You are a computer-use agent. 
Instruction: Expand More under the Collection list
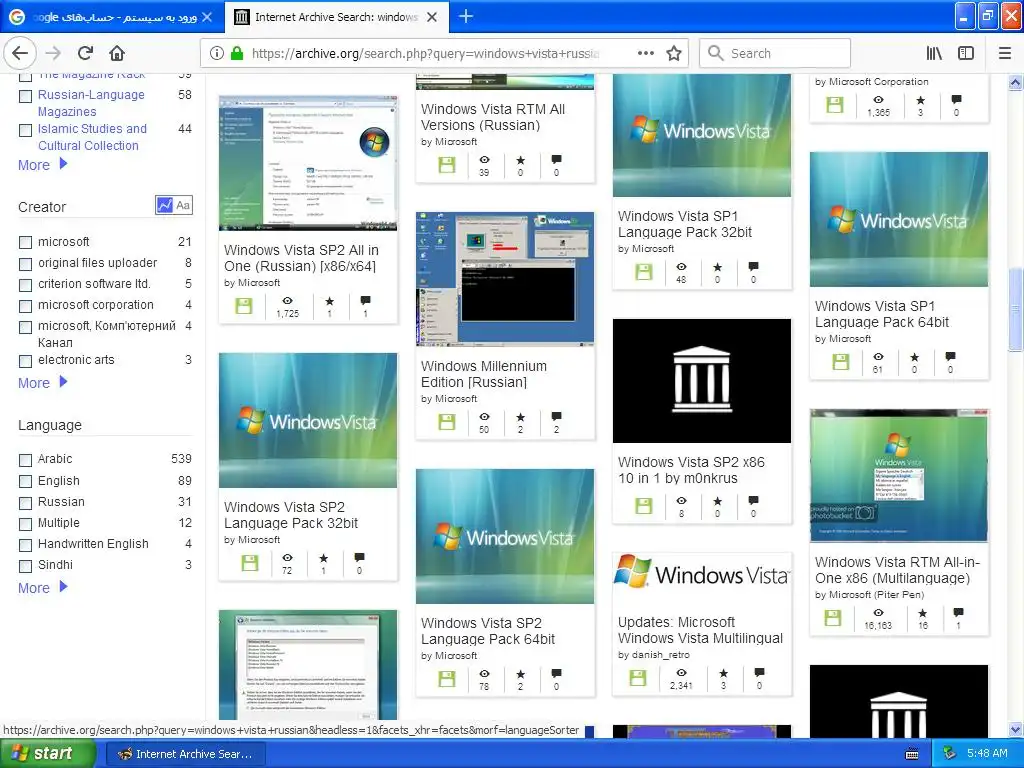tap(42, 165)
